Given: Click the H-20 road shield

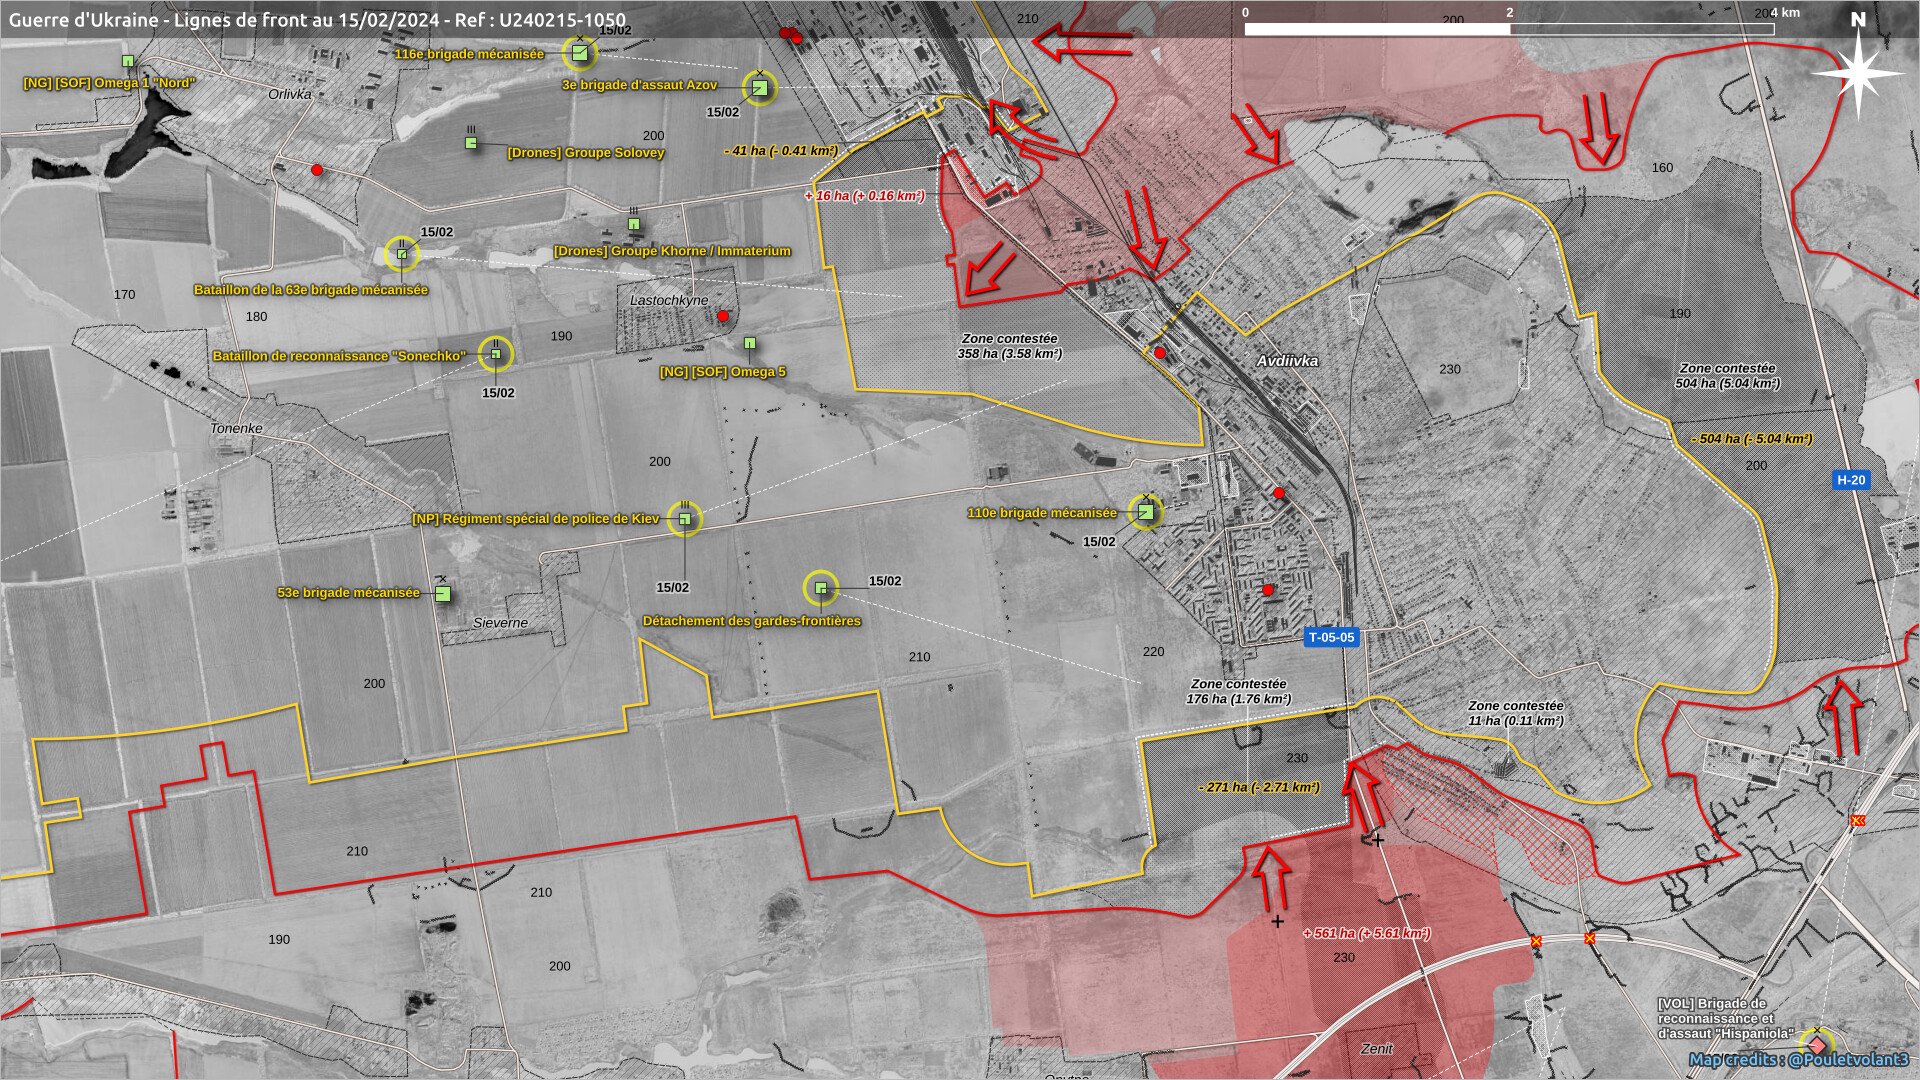Looking at the screenshot, I should tap(1851, 480).
